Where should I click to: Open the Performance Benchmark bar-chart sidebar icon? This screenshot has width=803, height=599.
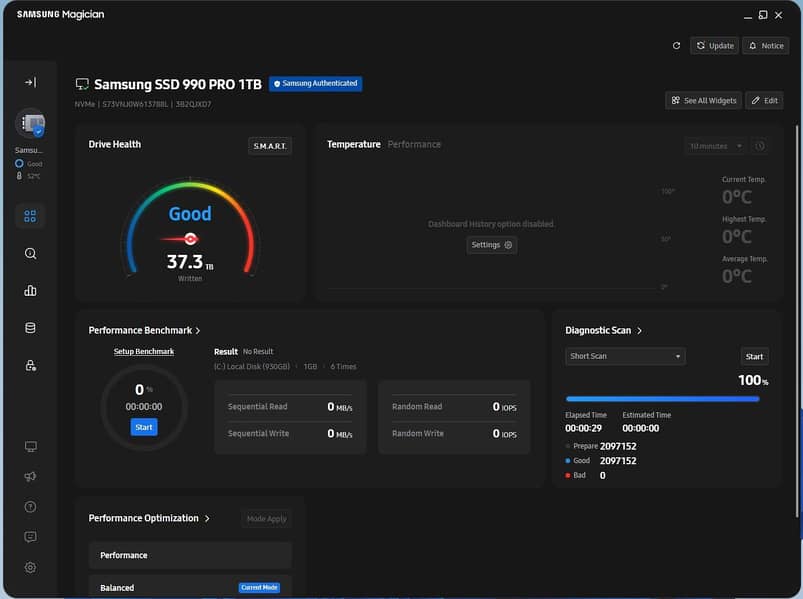(30, 291)
